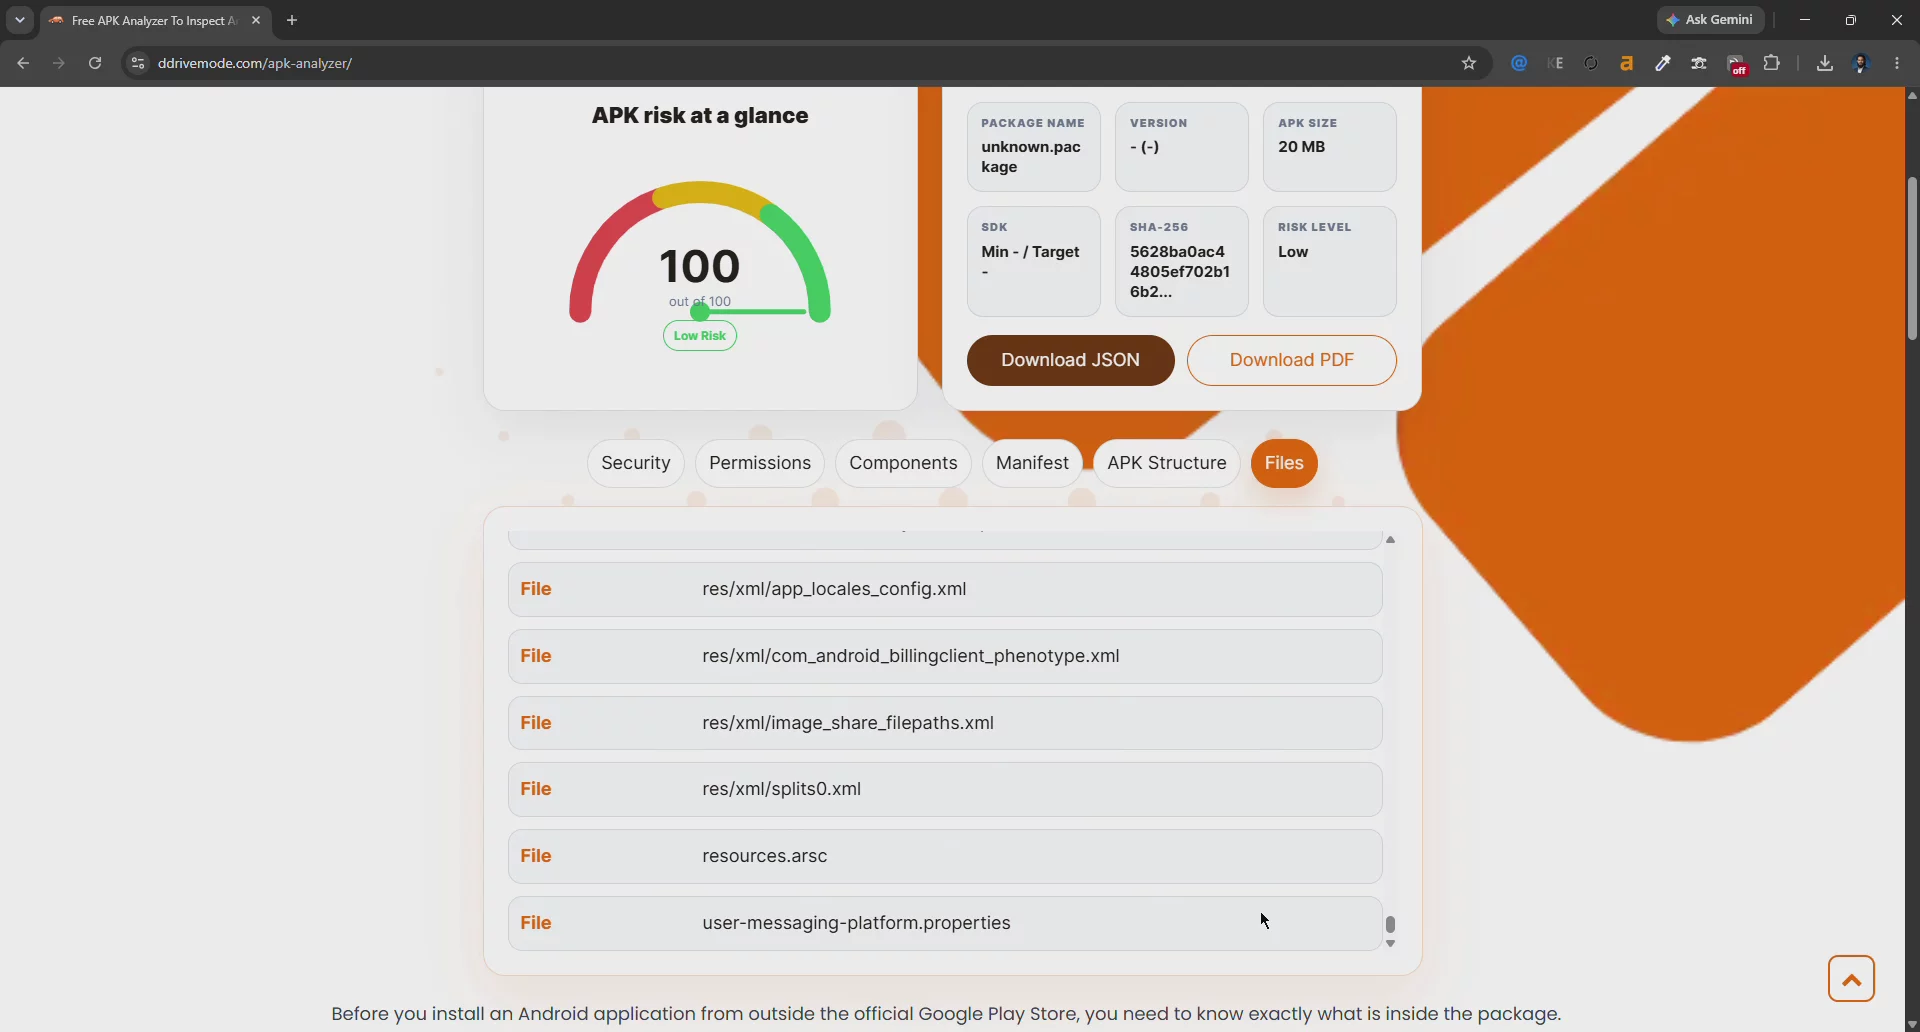The width and height of the screenshot is (1920, 1032).
Task: Click res/xml/image_share_filepaths.xml entry
Action: [945, 723]
